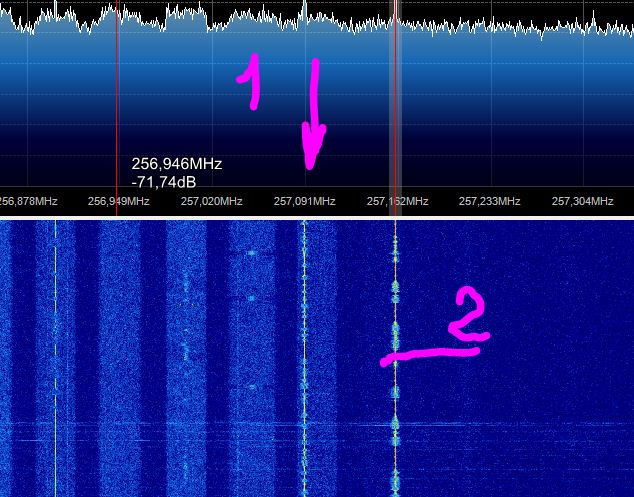Click the tip of the magenta arrow
This screenshot has width=634, height=497.
pos(311,165)
